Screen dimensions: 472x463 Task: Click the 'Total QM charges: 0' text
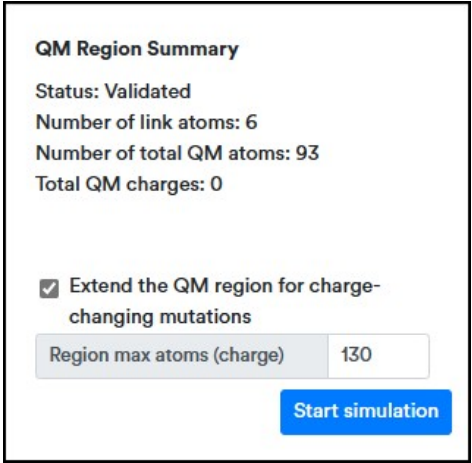[129, 184]
